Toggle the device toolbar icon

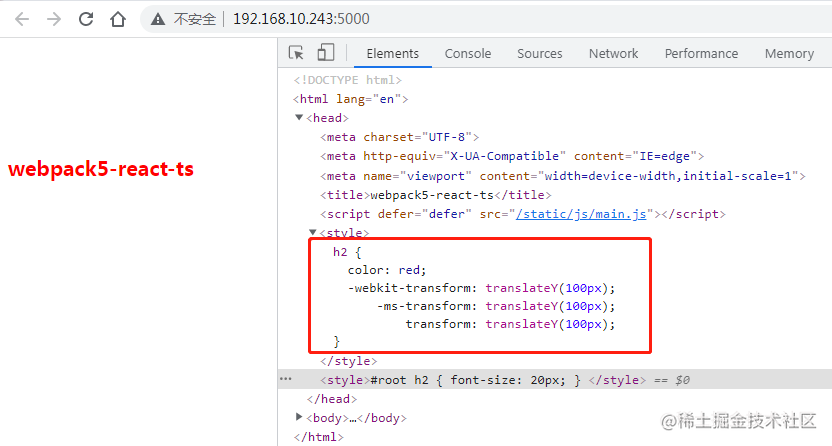[x=325, y=53]
